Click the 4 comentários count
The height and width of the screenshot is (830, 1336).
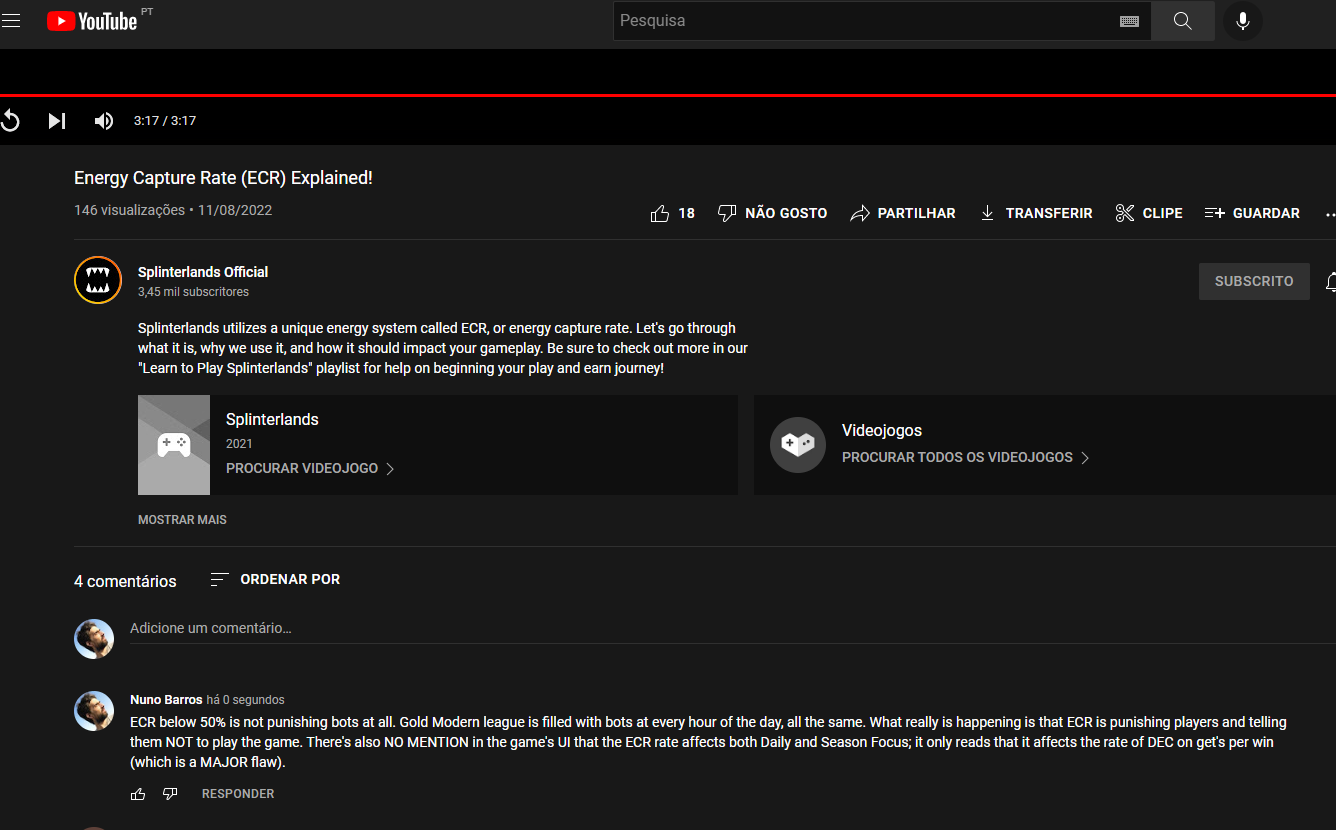[x=125, y=581]
